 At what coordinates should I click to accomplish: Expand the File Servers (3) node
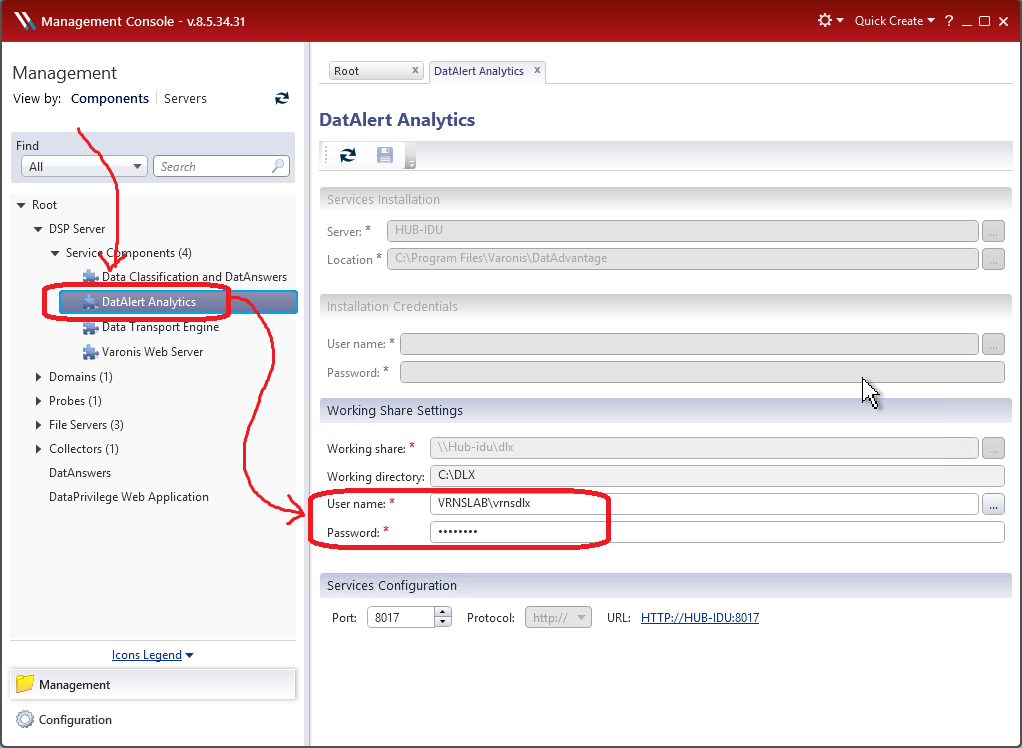[38, 425]
